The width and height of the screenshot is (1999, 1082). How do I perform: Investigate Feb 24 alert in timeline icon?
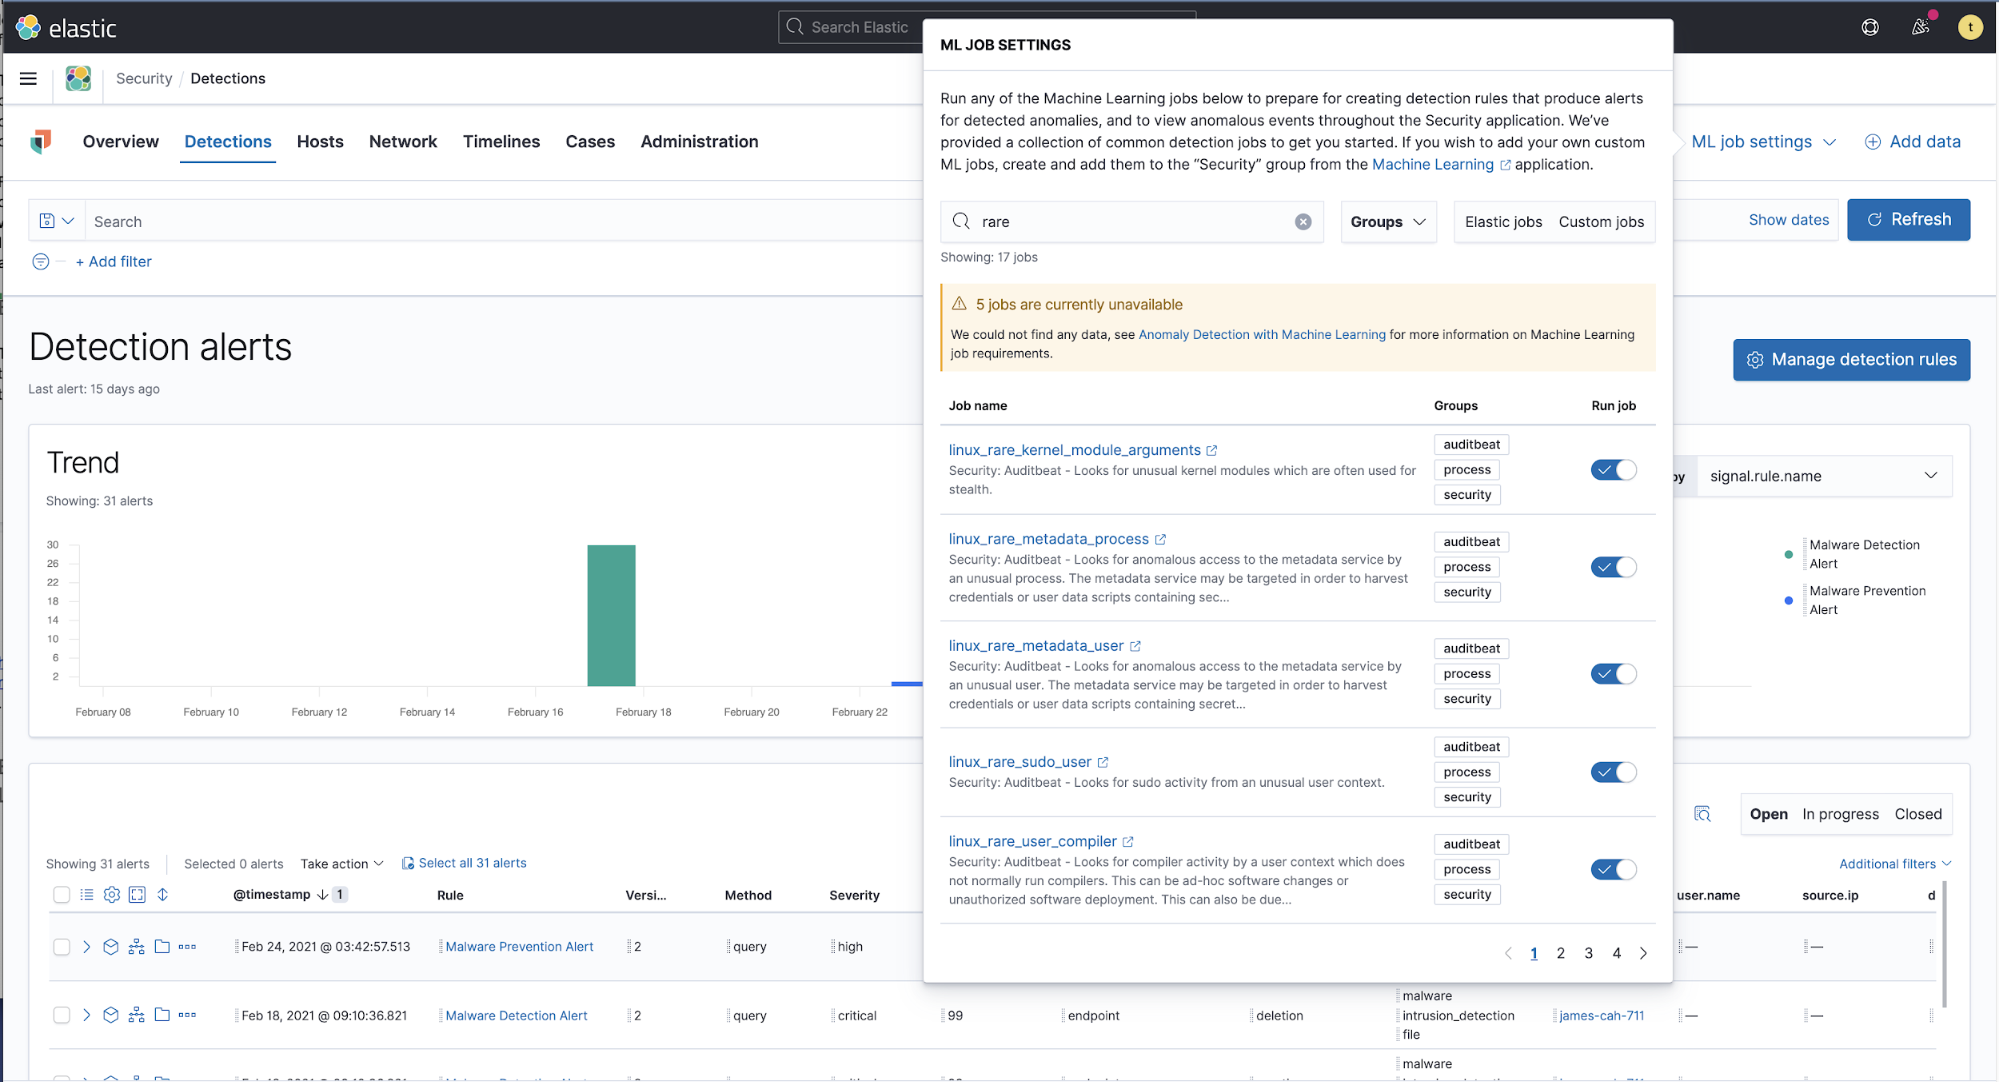click(111, 947)
